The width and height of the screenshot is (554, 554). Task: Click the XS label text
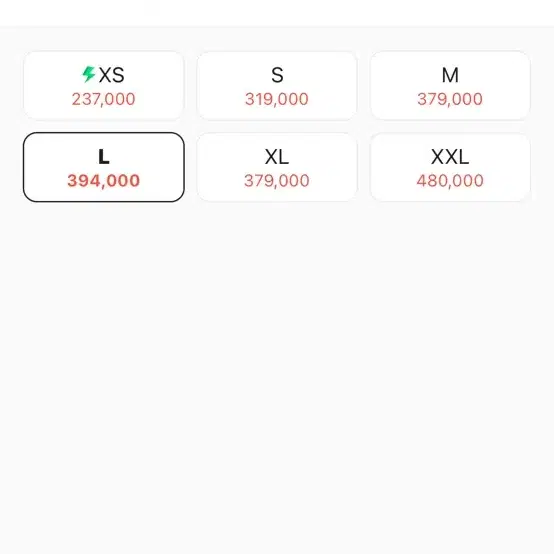112,75
